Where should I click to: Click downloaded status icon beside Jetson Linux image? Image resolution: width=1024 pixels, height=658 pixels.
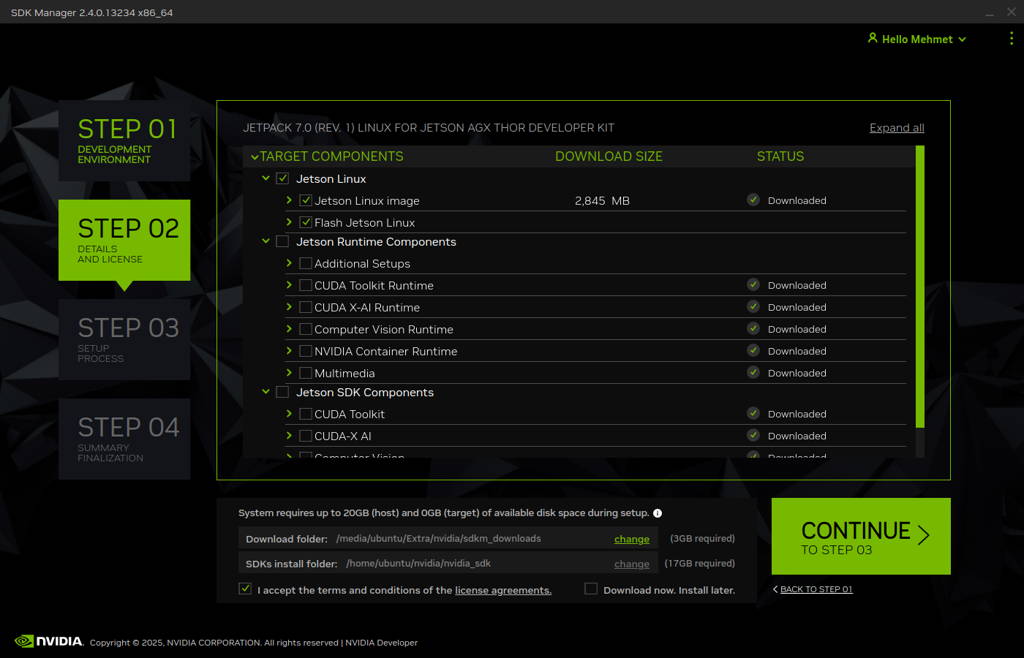pyautogui.click(x=753, y=199)
